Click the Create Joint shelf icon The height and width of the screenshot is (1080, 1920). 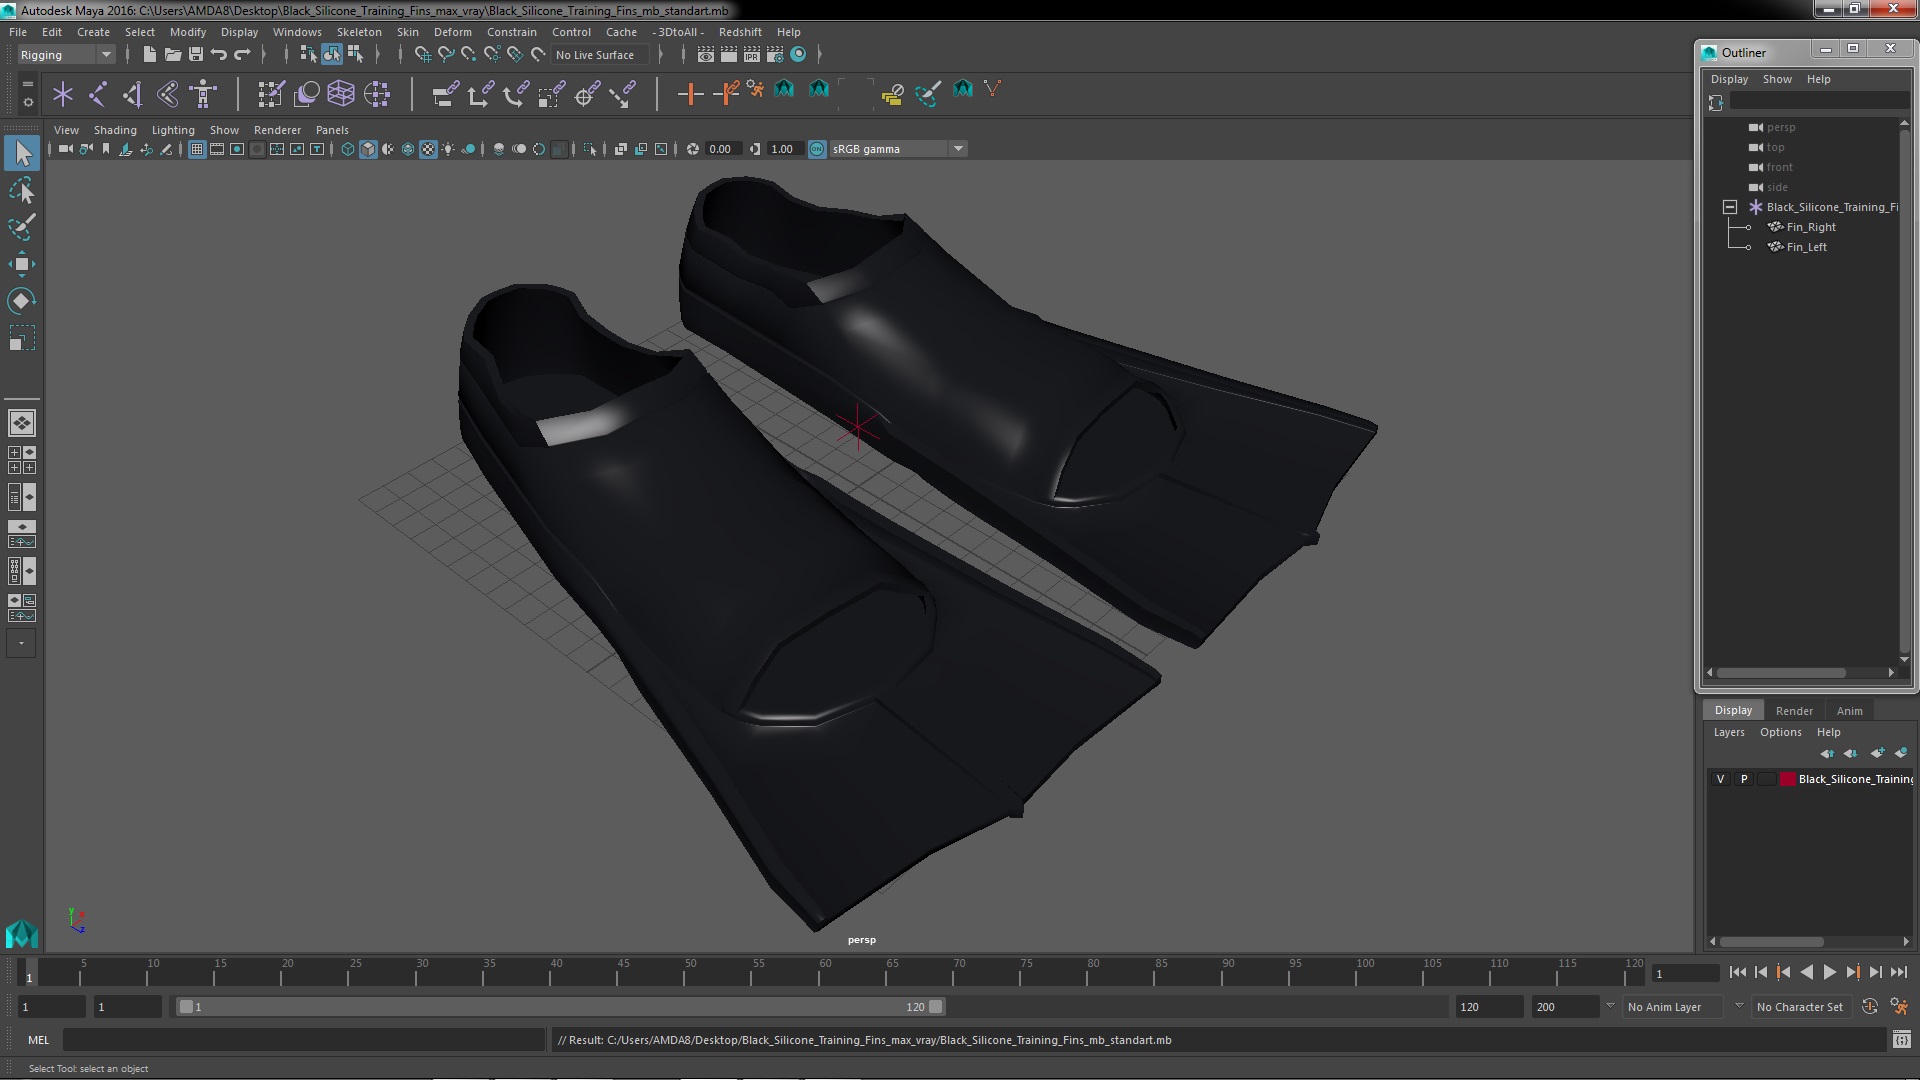click(98, 94)
